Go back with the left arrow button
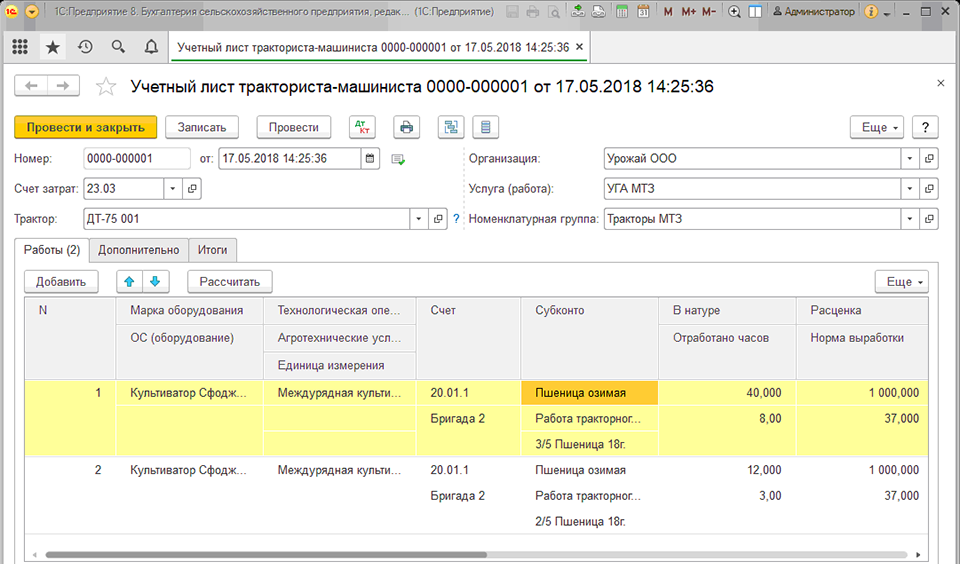The image size is (960, 564). [31, 86]
